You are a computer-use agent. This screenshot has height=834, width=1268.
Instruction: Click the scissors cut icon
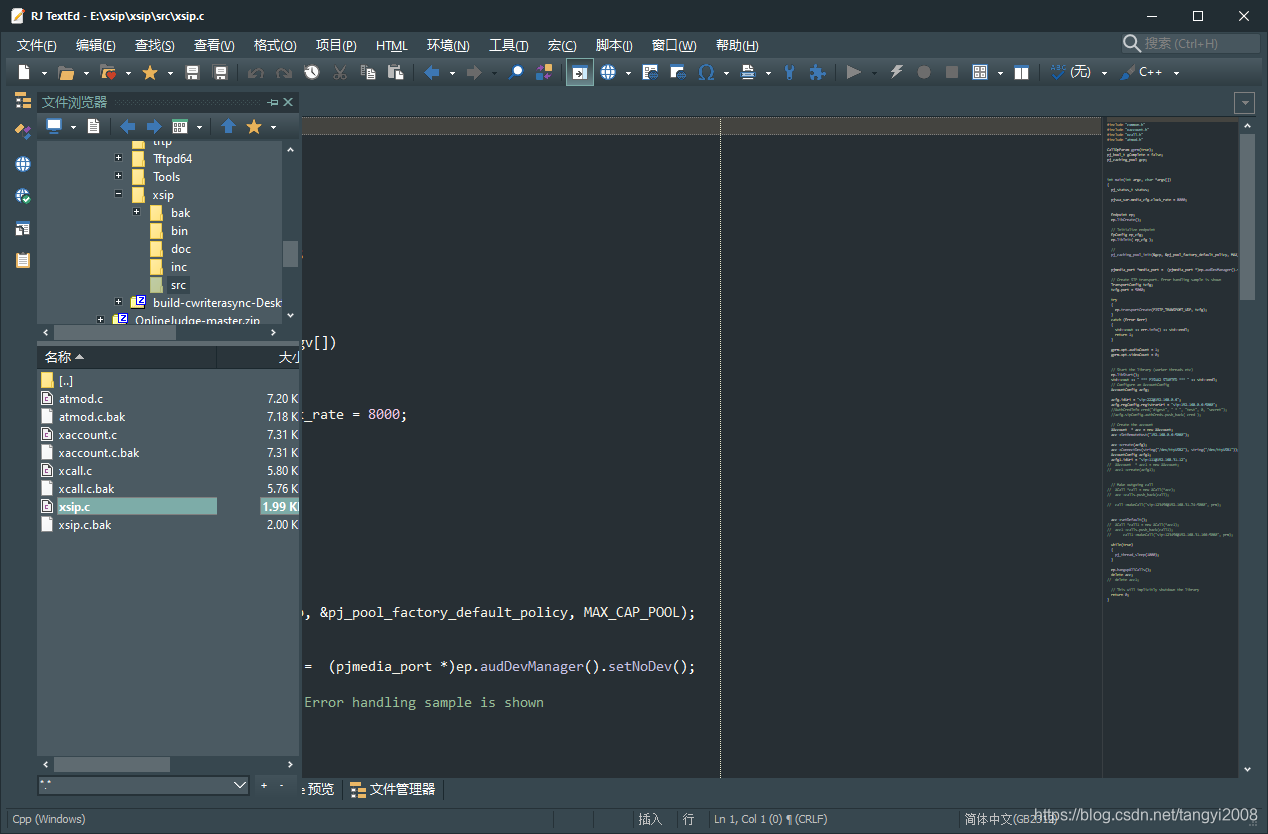340,72
